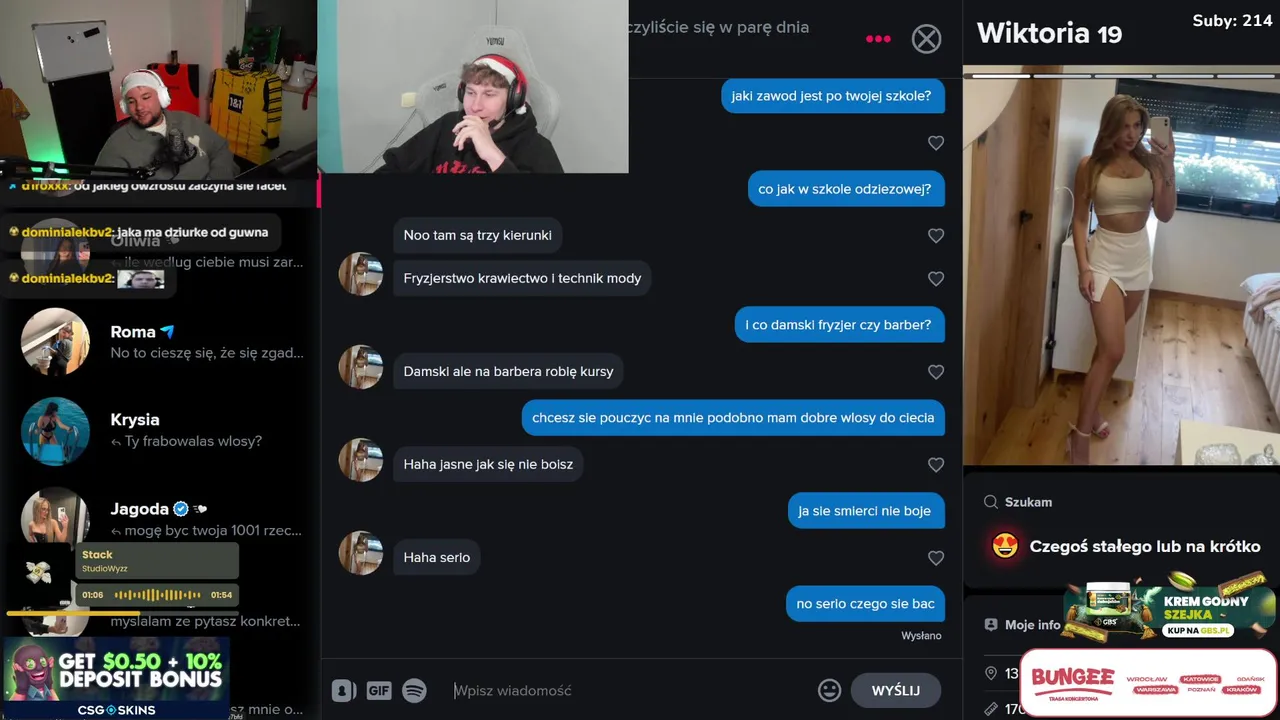1280x720 pixels.
Task: Click the WYŚLIJ send button
Action: pyautogui.click(x=895, y=690)
